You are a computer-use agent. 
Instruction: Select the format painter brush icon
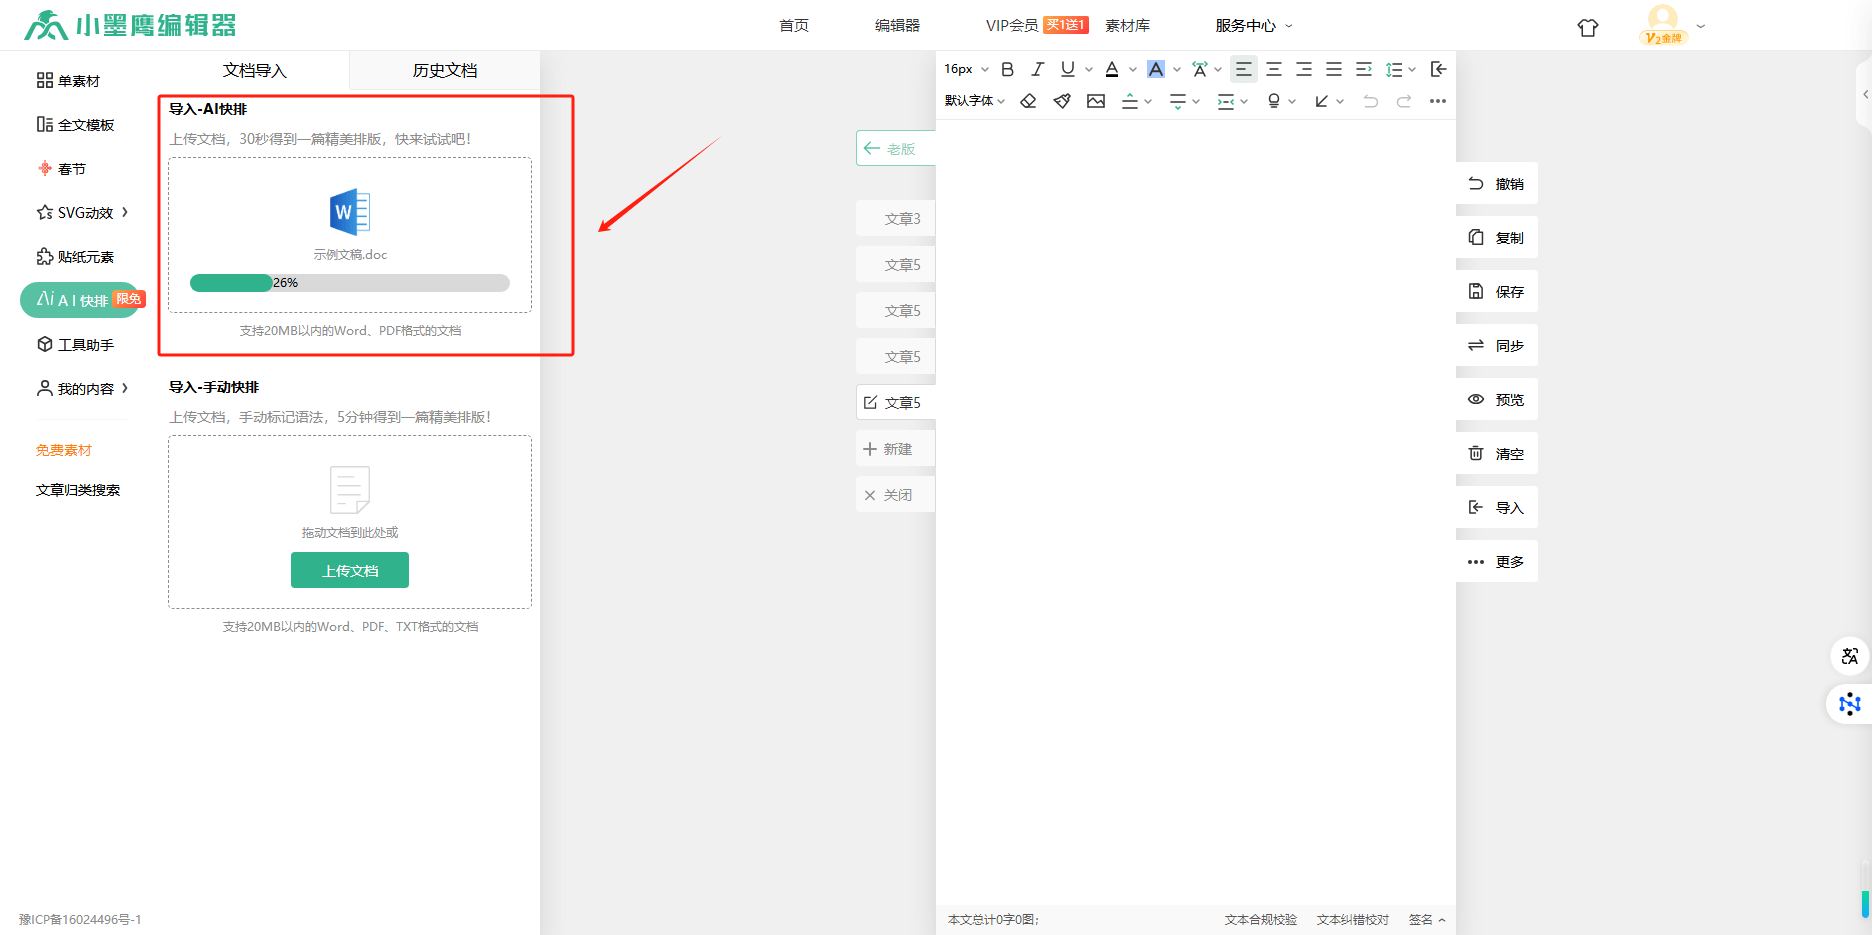pos(1062,101)
